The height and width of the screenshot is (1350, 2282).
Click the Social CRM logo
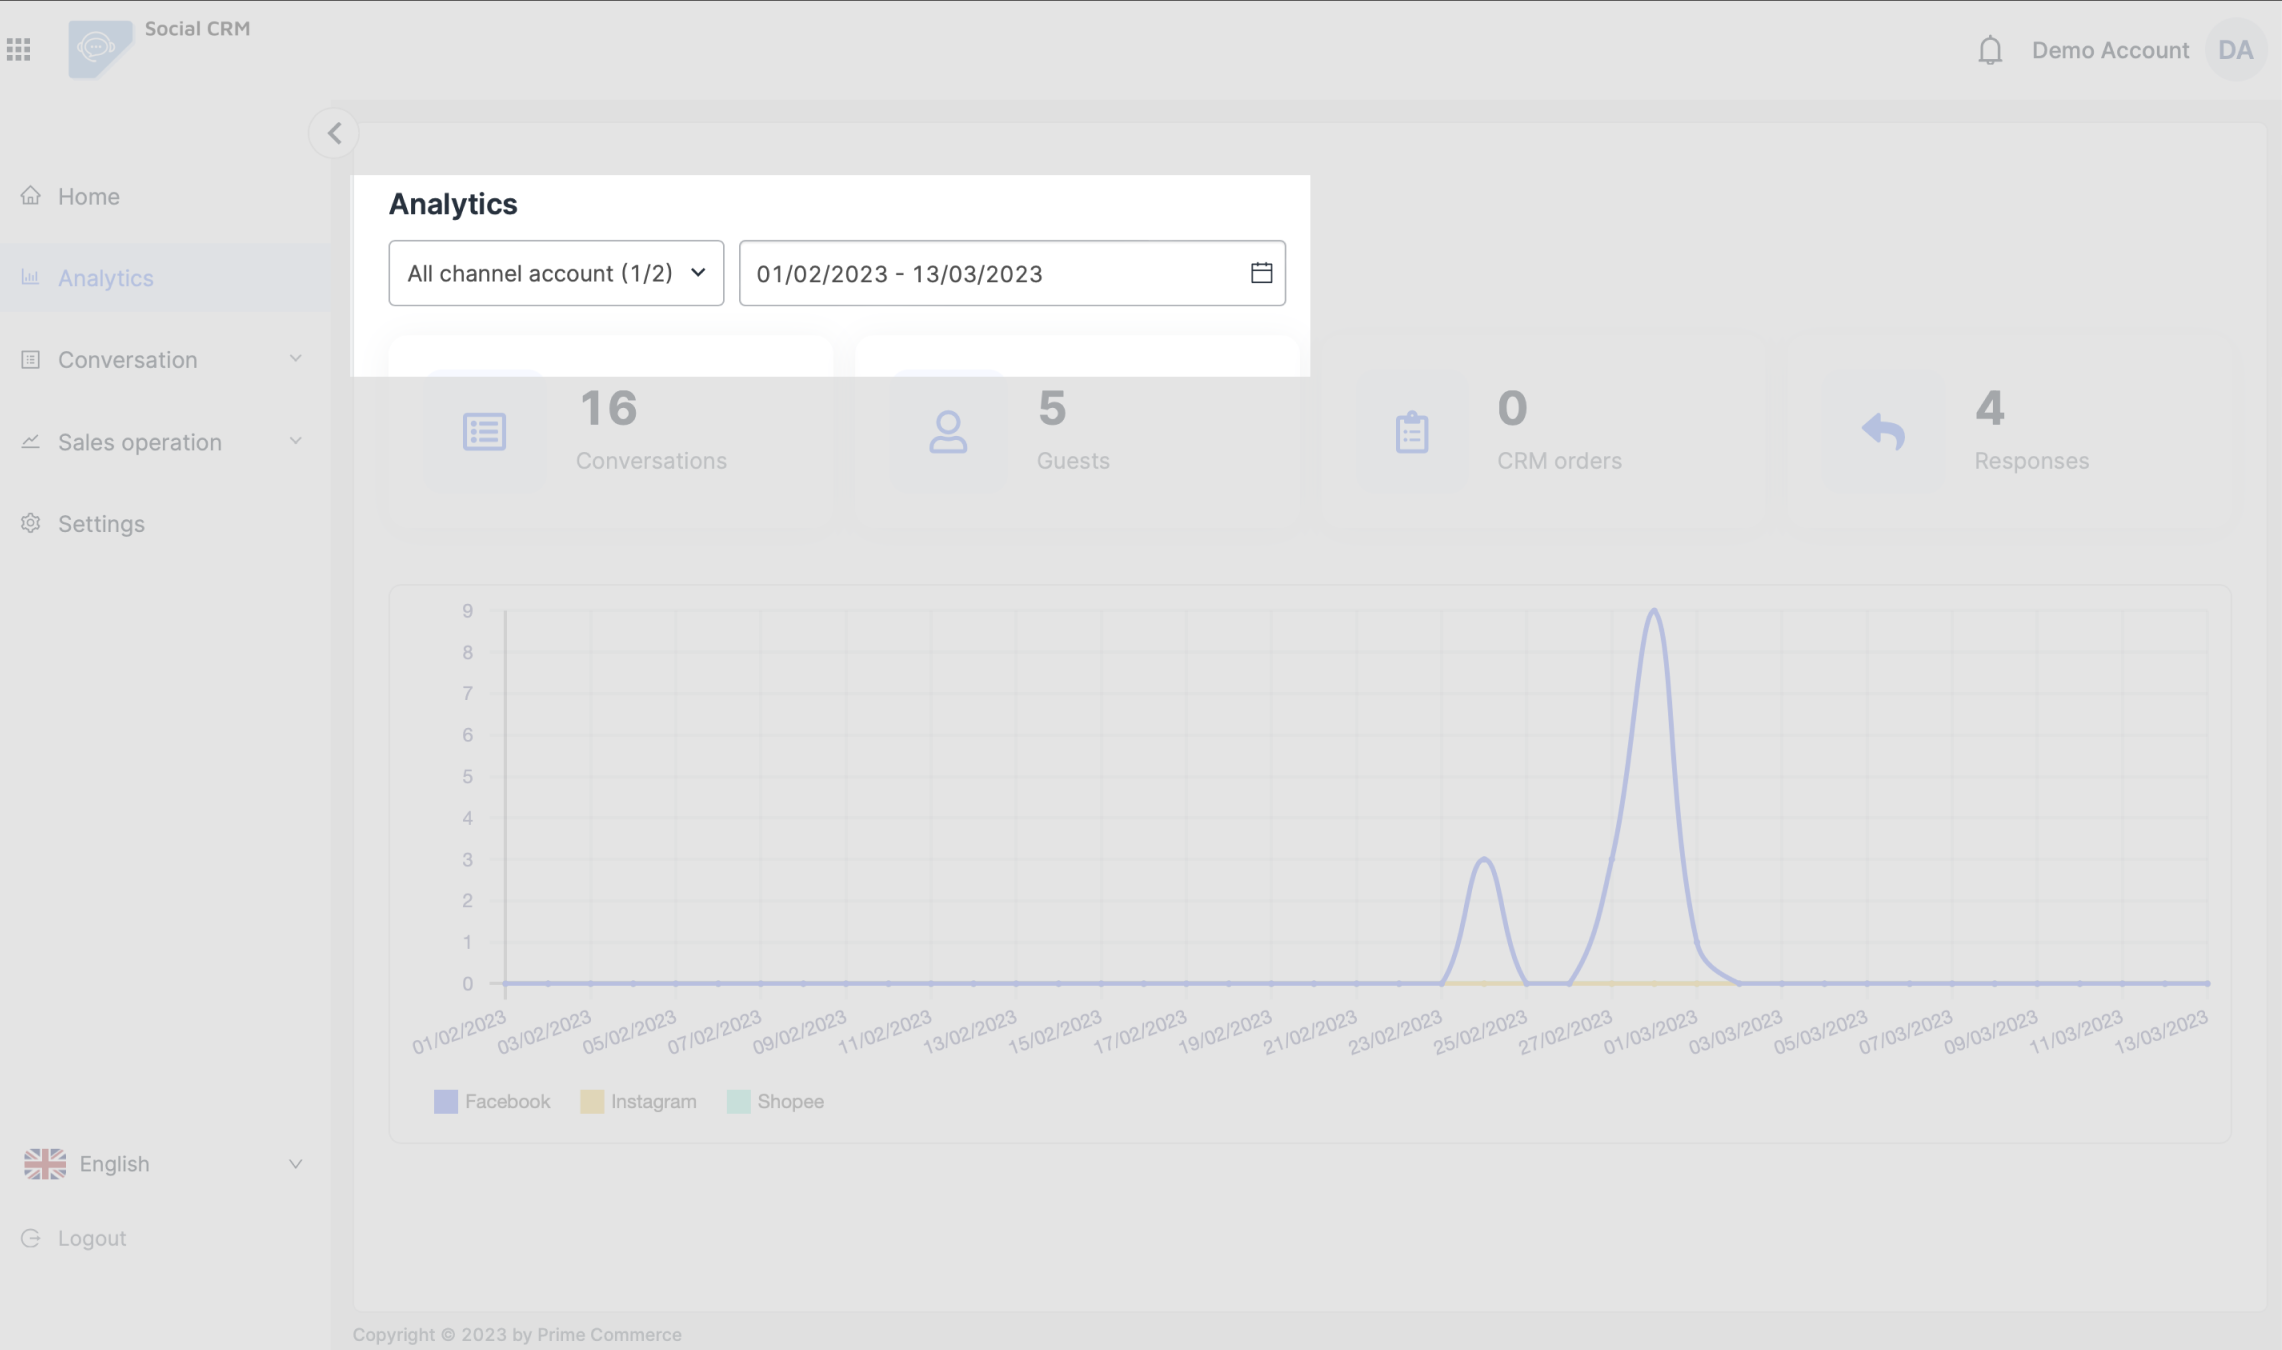(x=100, y=48)
